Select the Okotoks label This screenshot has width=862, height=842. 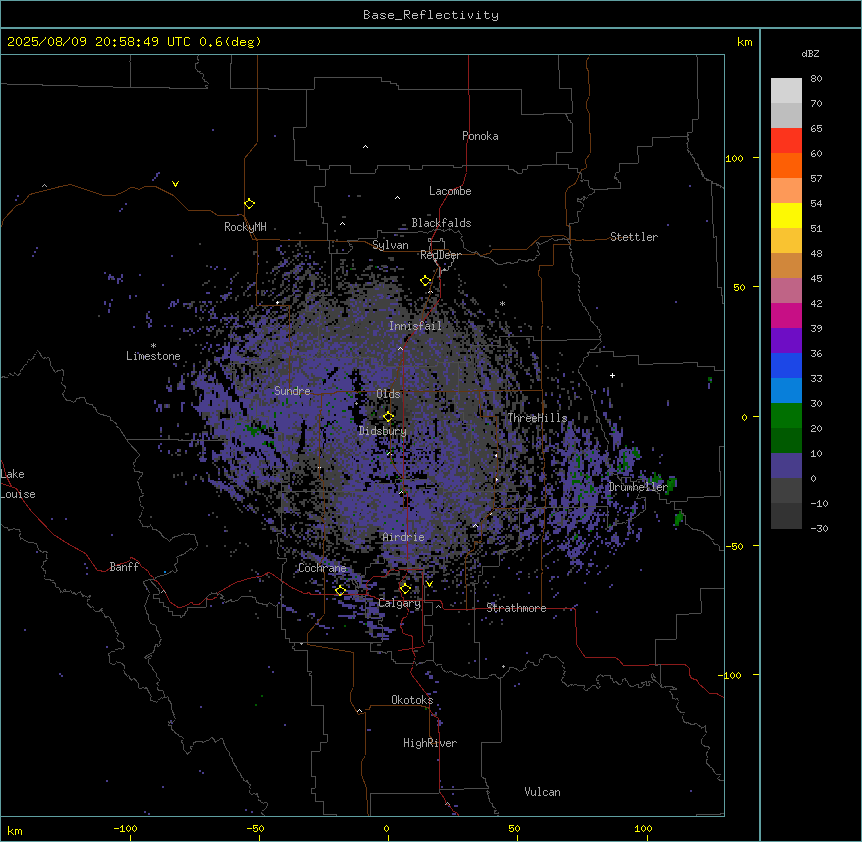point(412,700)
